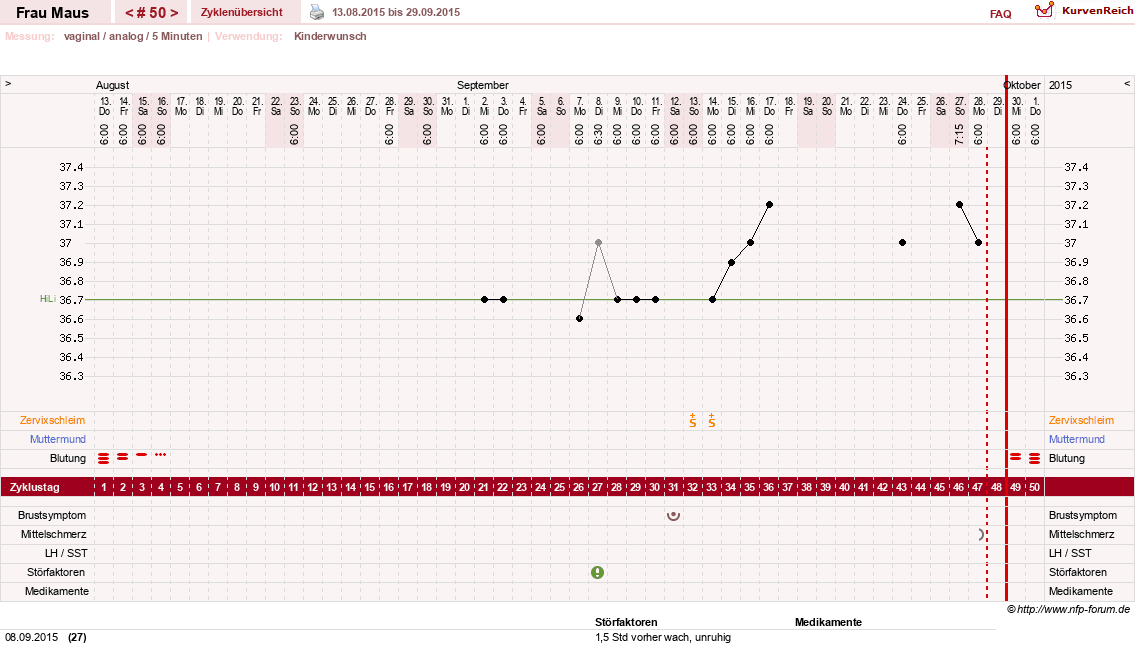The width and height of the screenshot is (1135, 661).
Task: Click the bleeding icon on cycle day 2
Action: (x=122, y=457)
